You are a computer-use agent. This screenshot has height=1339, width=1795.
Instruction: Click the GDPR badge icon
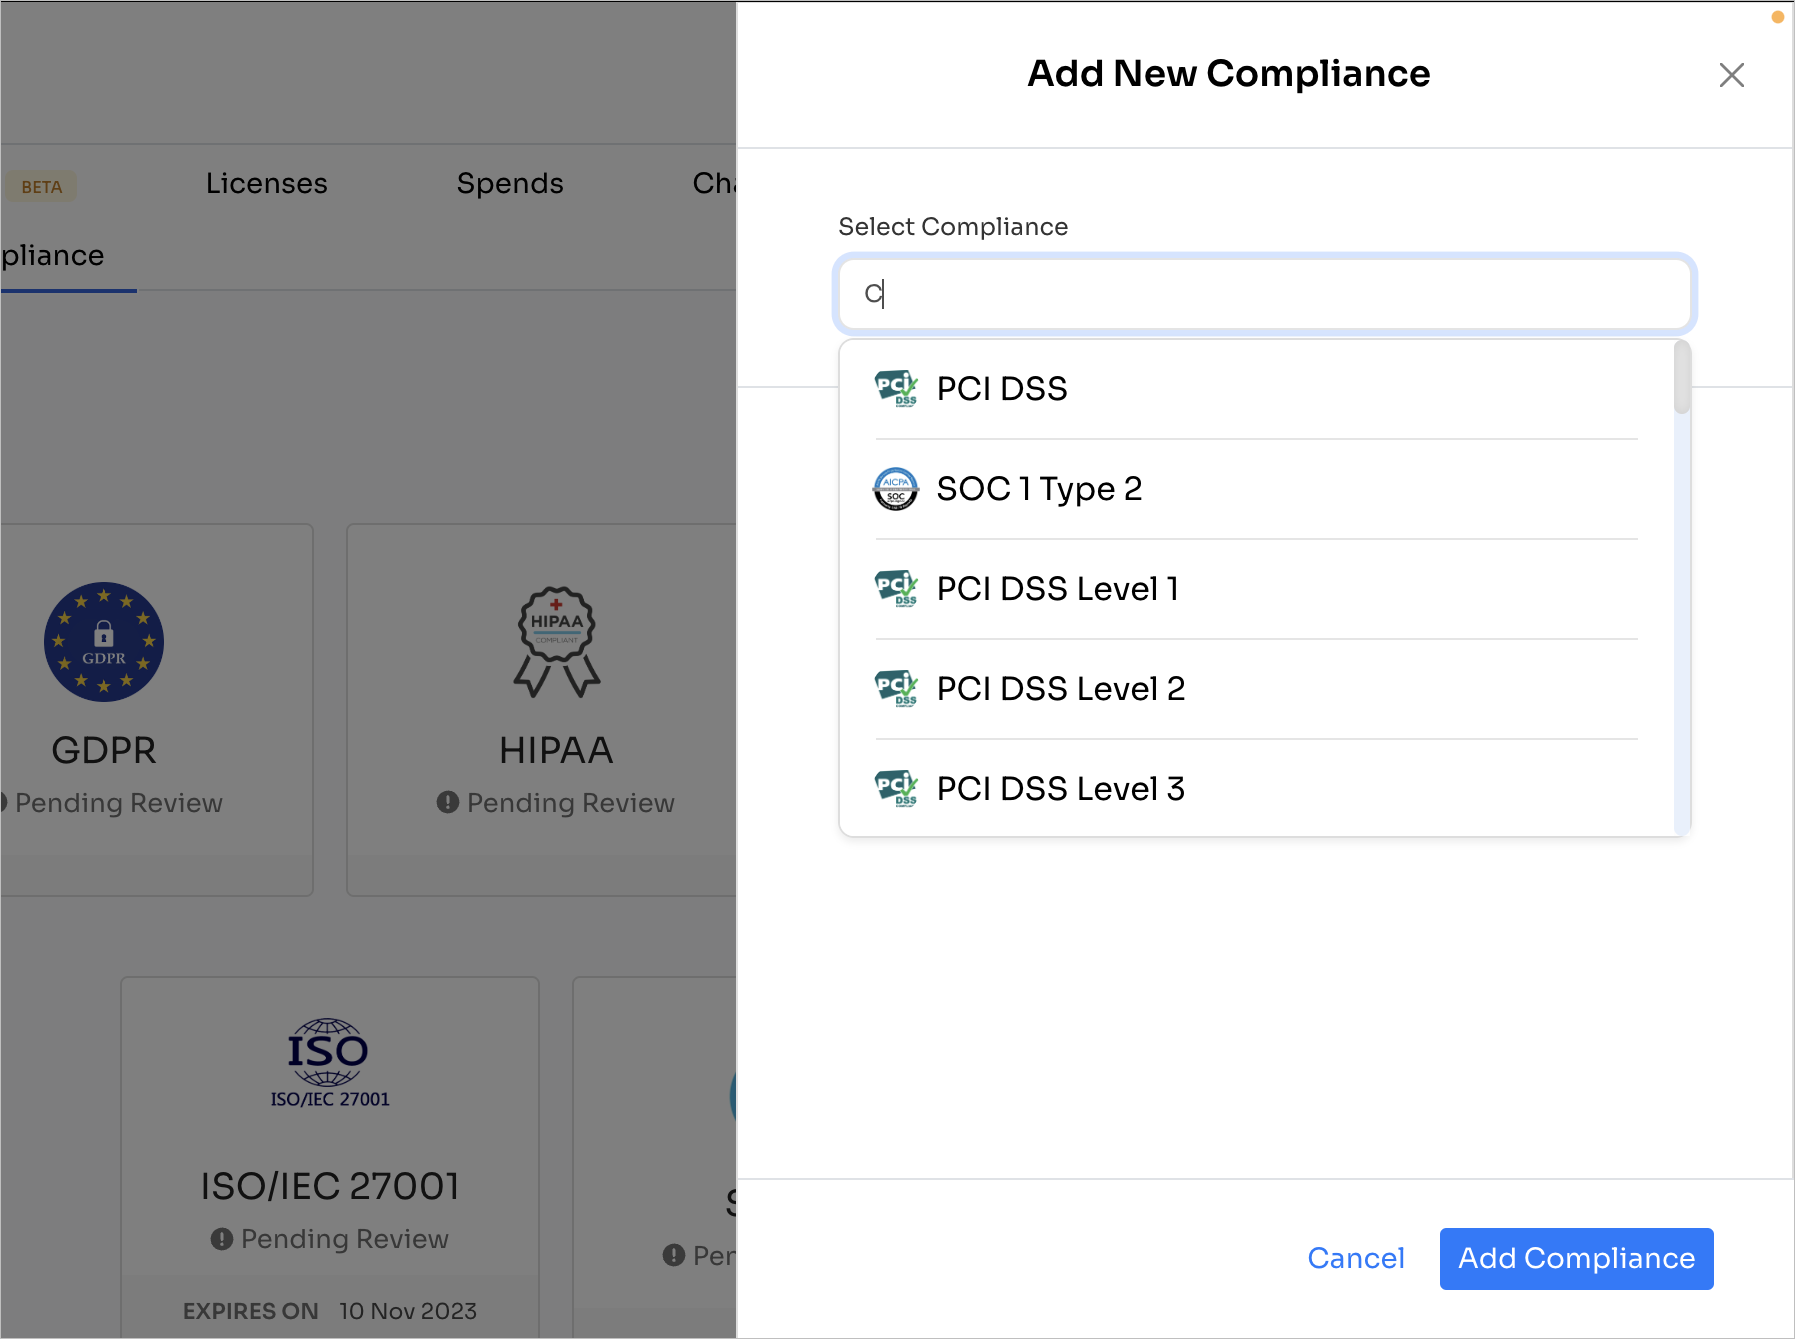(x=104, y=642)
